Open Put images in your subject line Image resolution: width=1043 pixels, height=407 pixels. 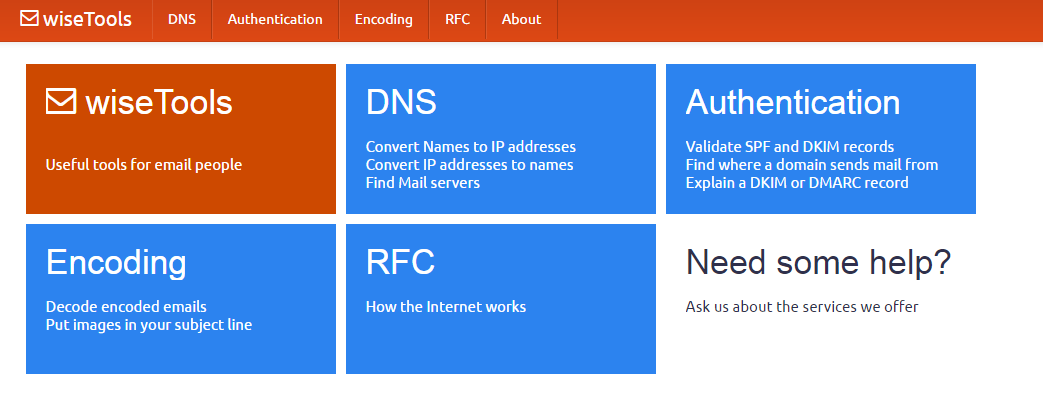coord(149,325)
